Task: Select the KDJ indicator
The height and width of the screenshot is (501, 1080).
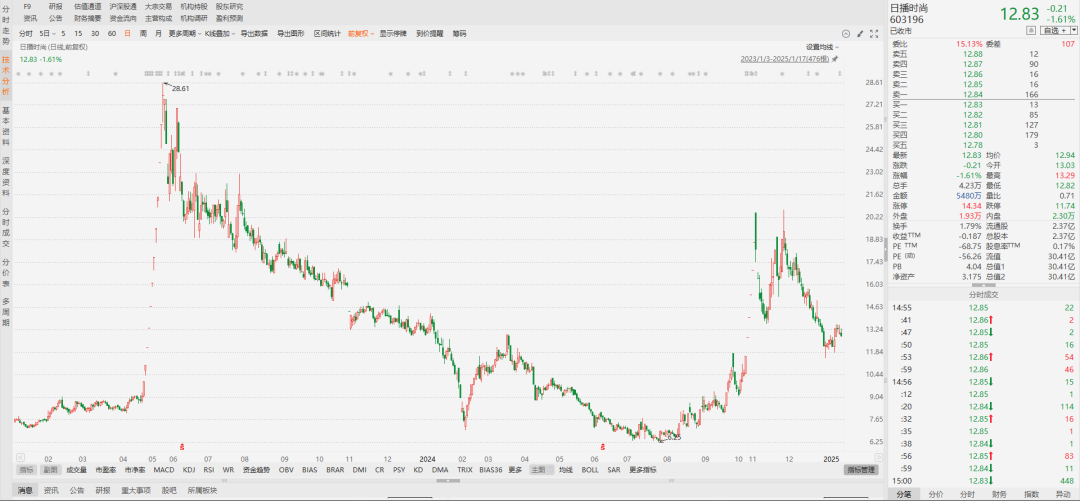Action: 189,470
